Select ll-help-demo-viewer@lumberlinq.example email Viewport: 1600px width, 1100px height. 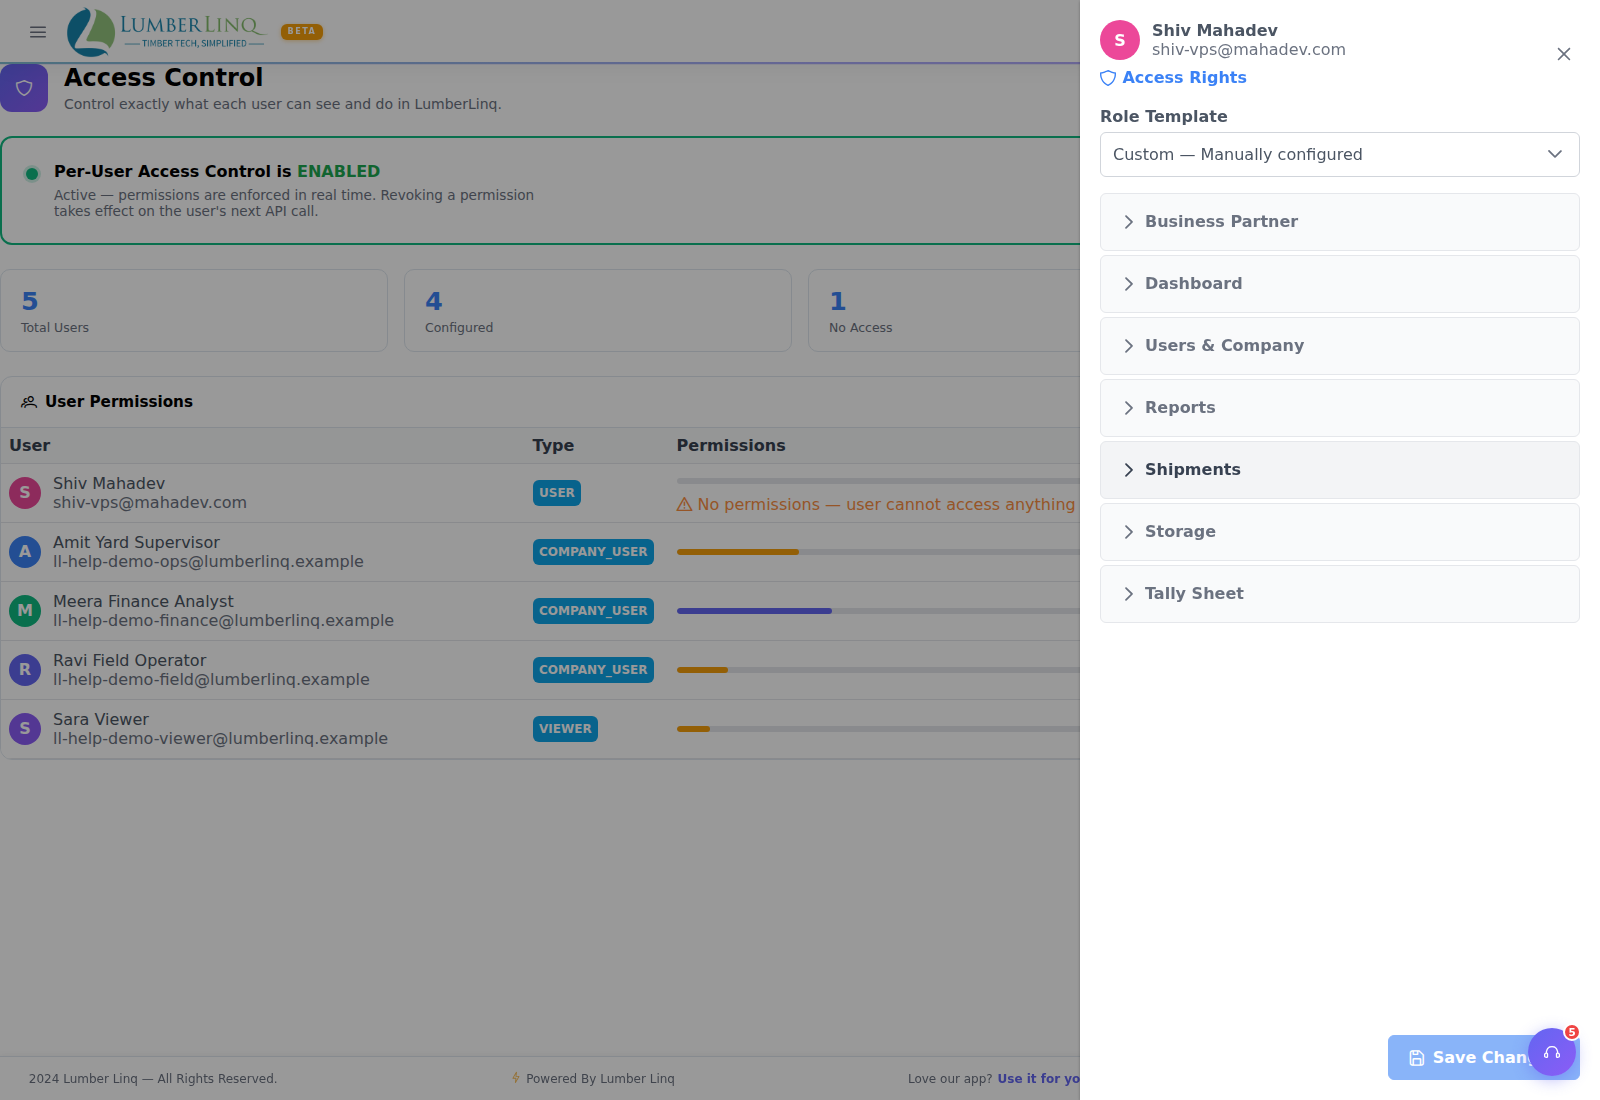[x=220, y=739]
